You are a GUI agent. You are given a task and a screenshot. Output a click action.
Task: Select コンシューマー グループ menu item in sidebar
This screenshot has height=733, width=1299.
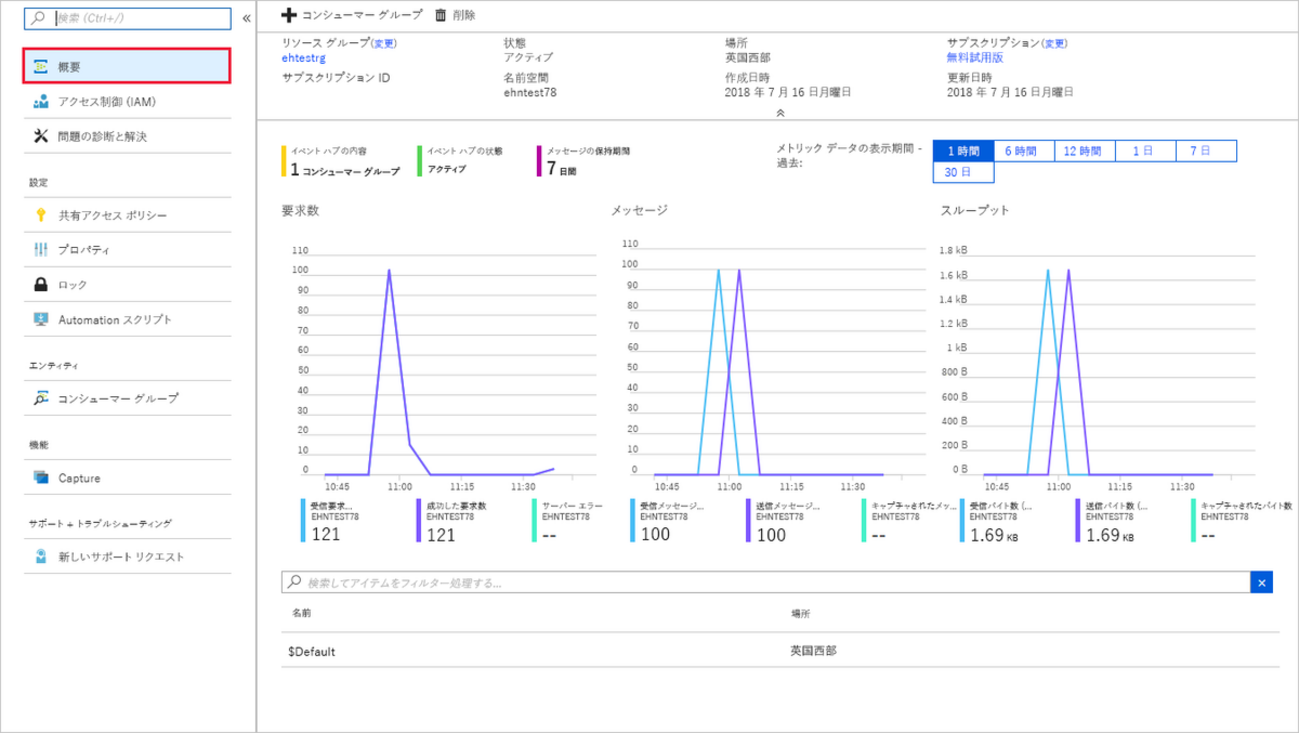pos(128,398)
